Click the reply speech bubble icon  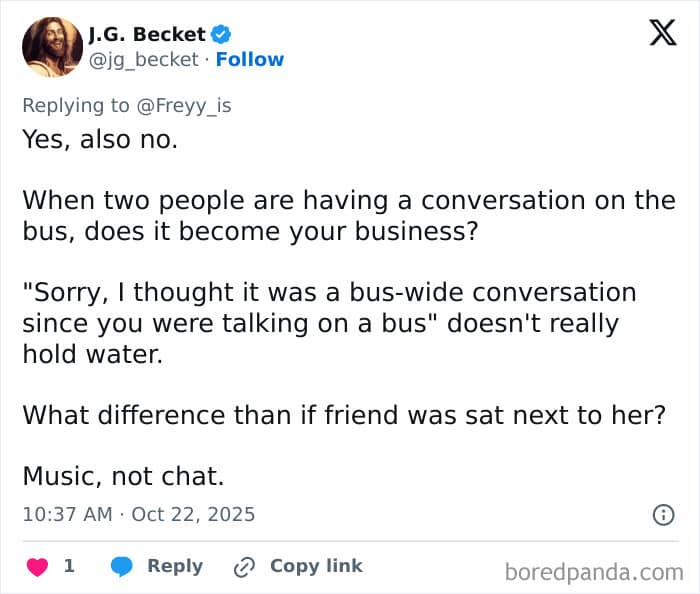point(122,566)
